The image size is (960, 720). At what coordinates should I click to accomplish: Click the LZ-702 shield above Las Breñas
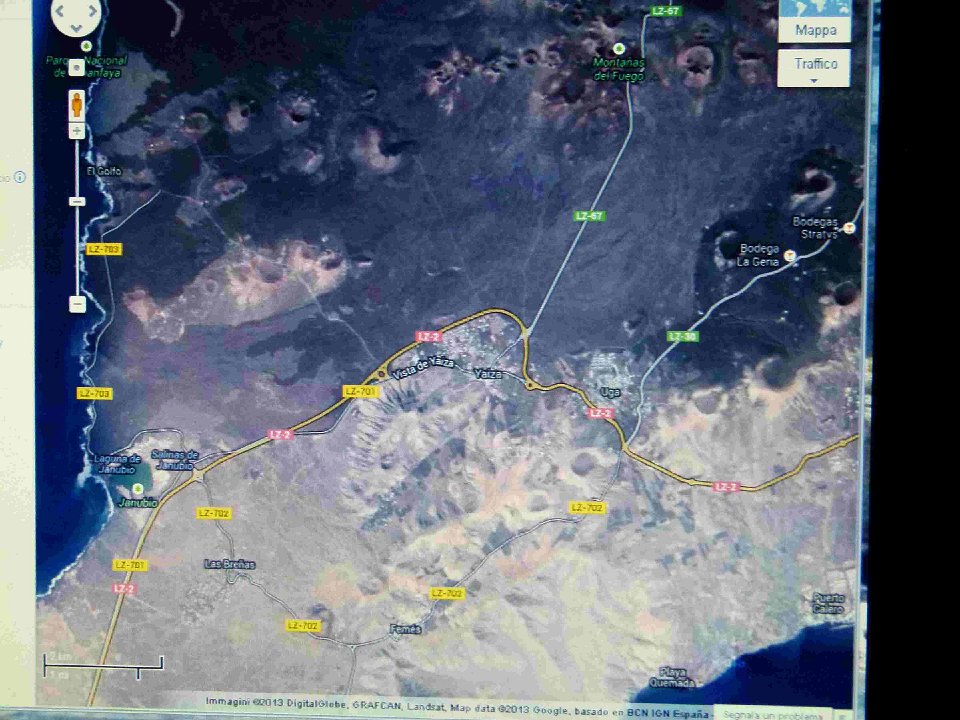point(214,513)
